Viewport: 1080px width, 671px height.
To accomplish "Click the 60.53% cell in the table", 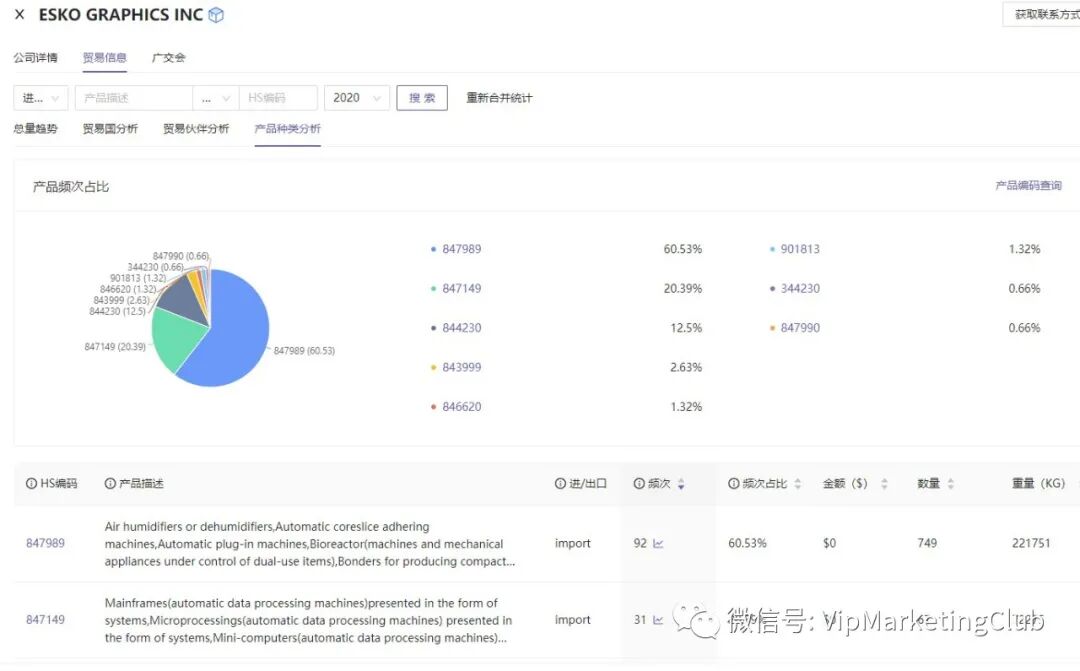I will click(x=747, y=543).
